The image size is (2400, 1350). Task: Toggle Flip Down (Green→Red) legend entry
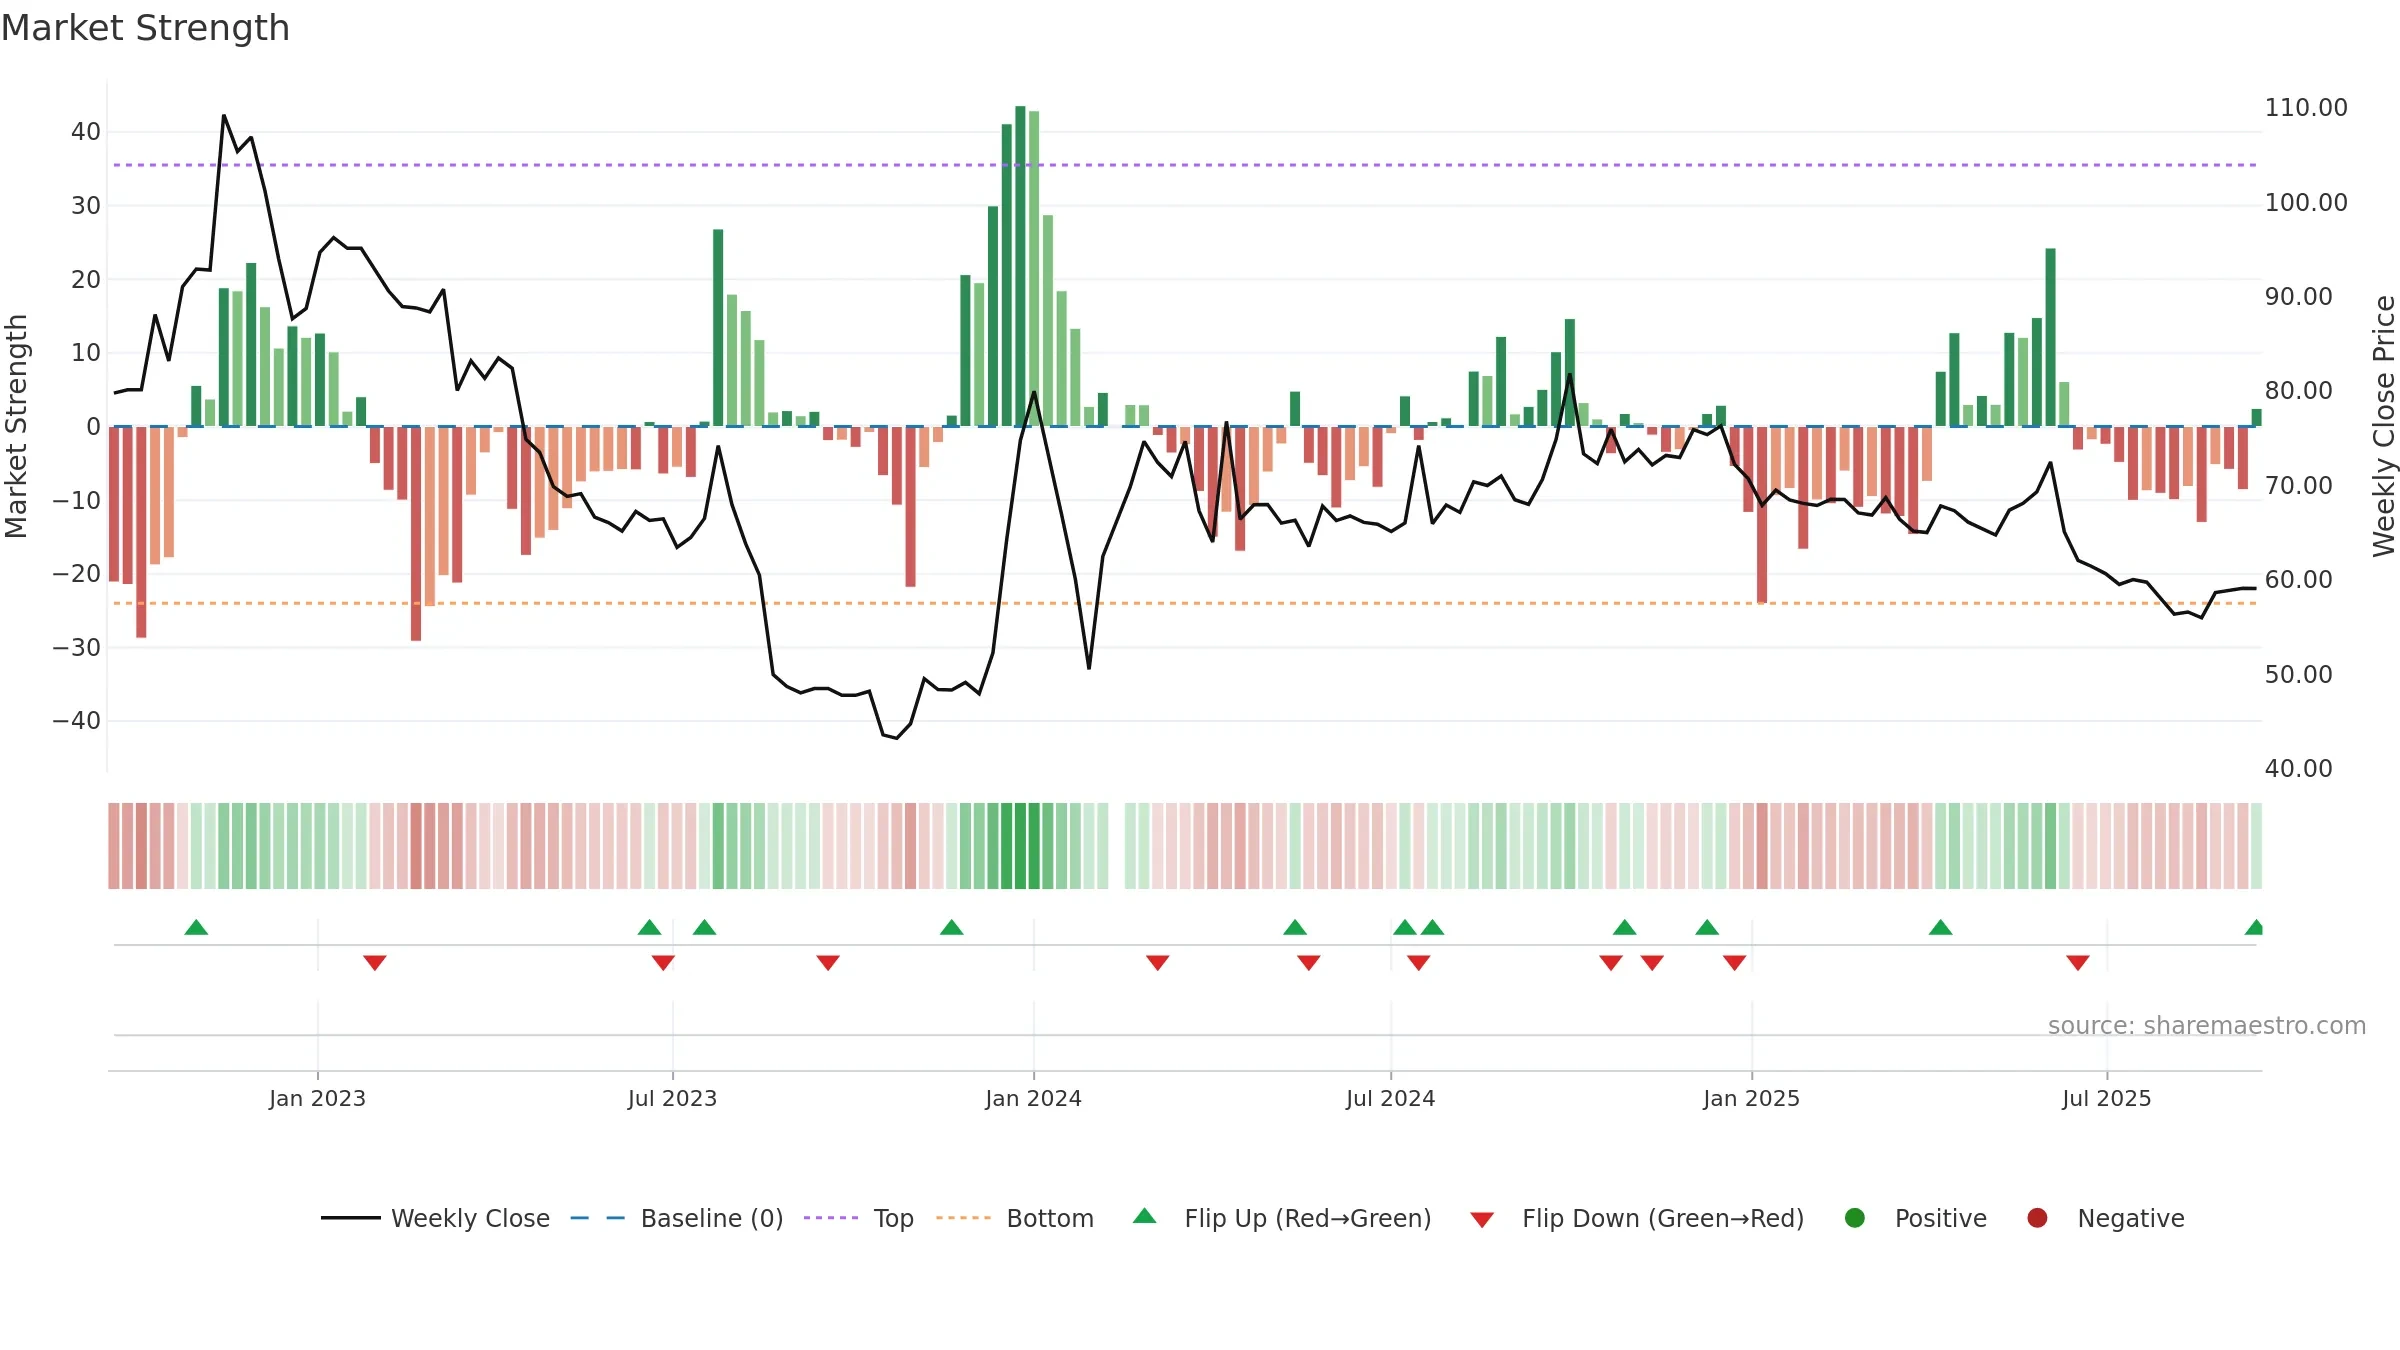coord(1637,1218)
